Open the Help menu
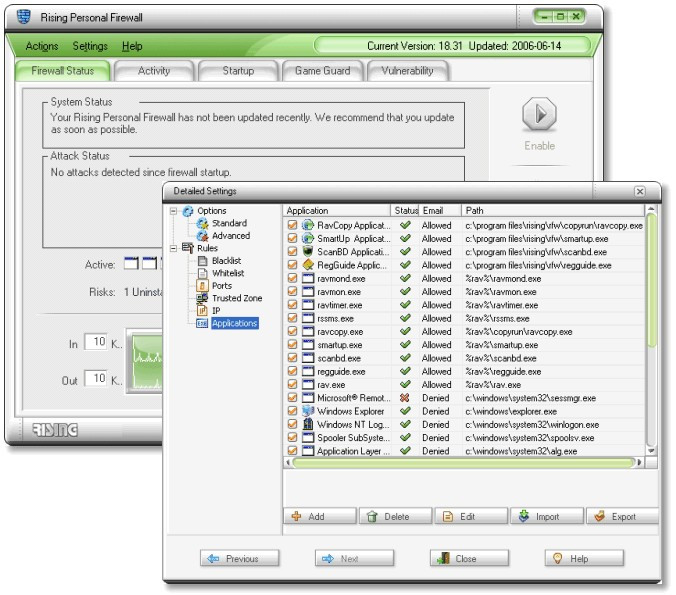676x595 pixels. click(132, 46)
